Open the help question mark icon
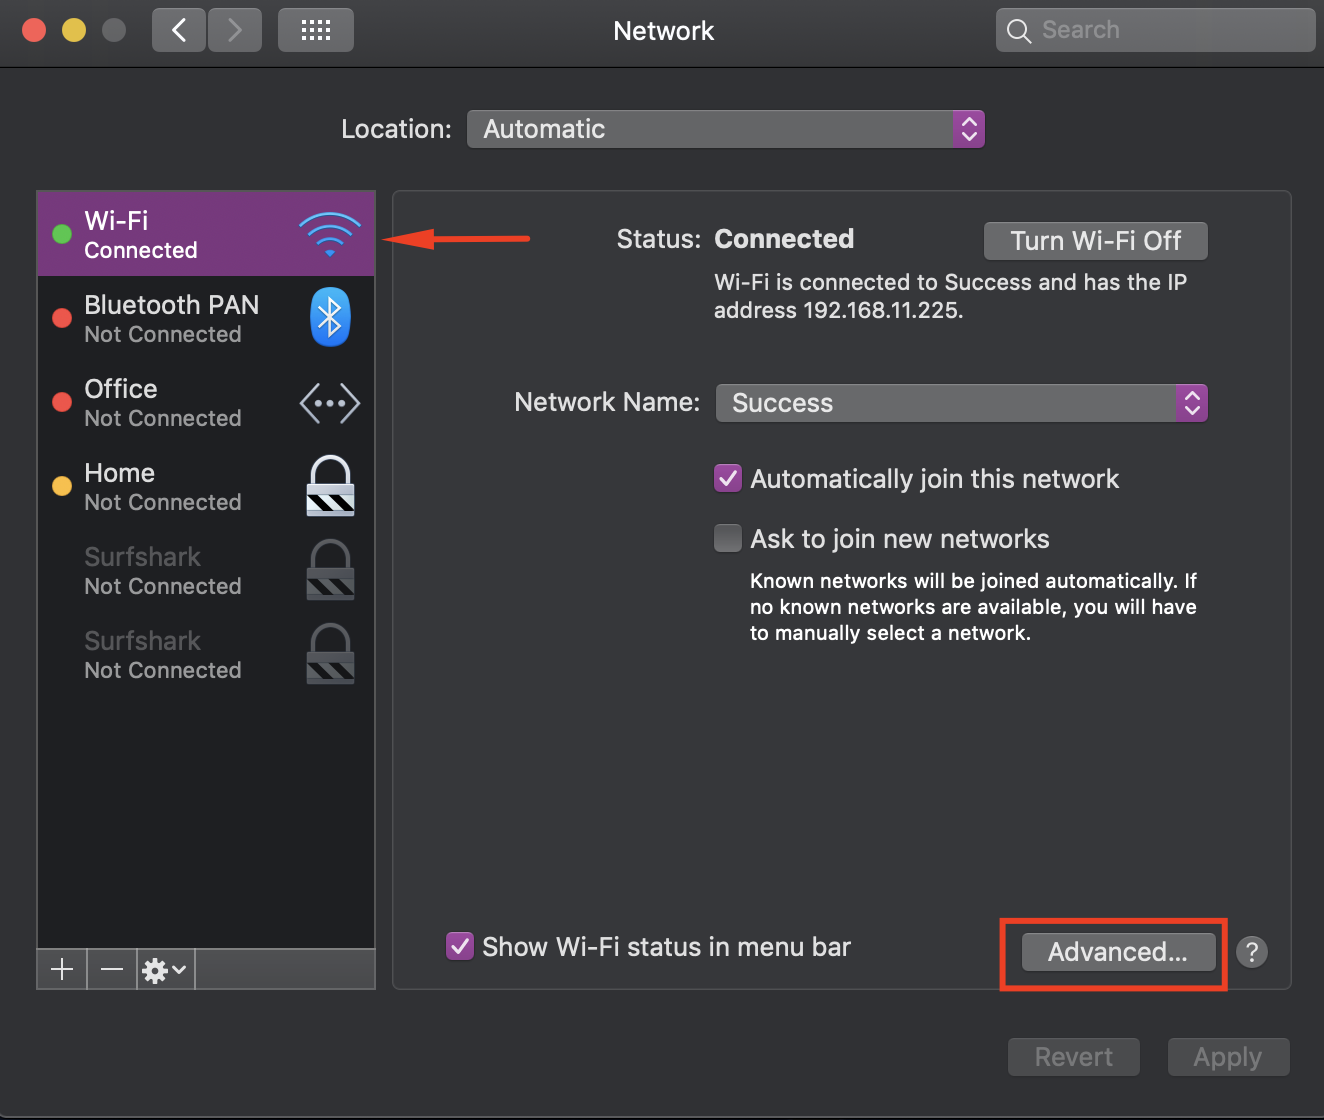Screen dimensions: 1324x1120 1251,952
